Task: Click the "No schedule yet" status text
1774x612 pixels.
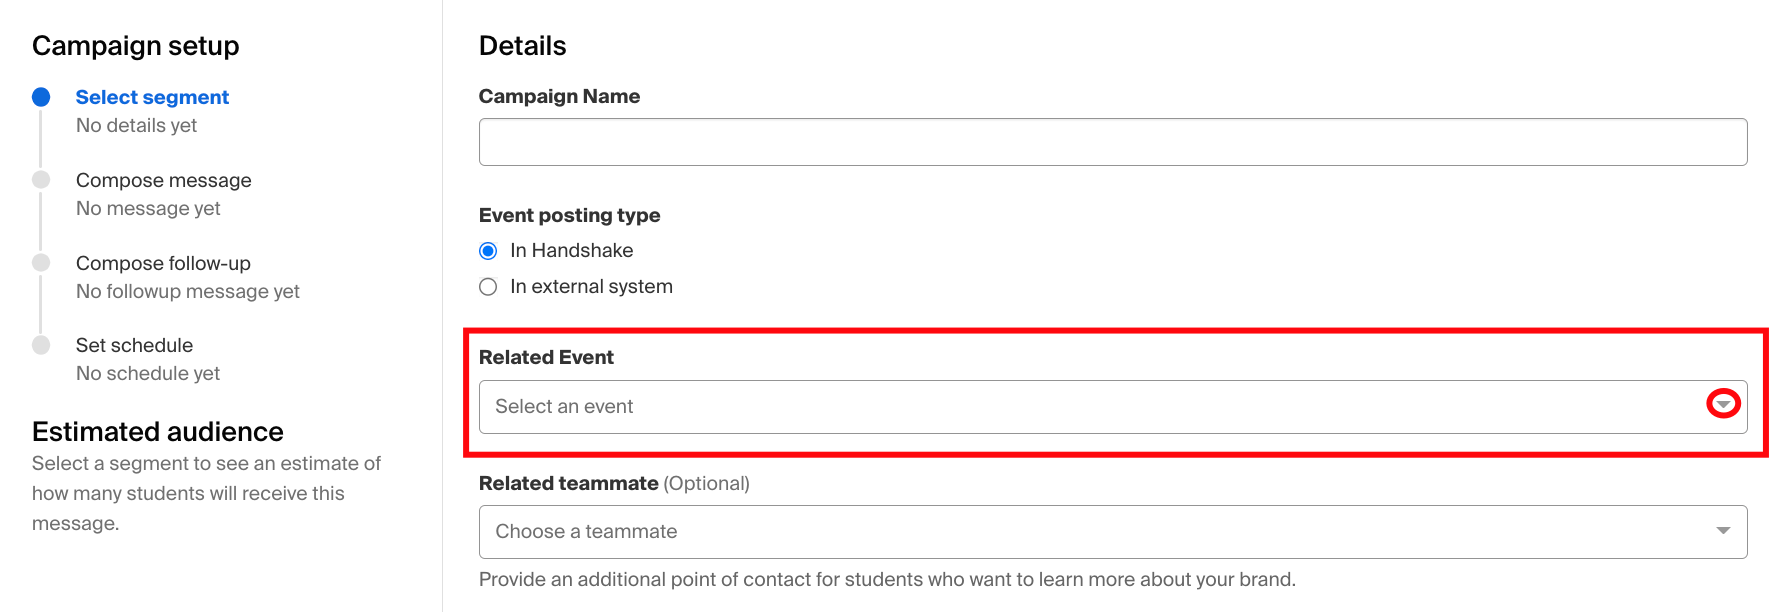Action: pyautogui.click(x=148, y=373)
